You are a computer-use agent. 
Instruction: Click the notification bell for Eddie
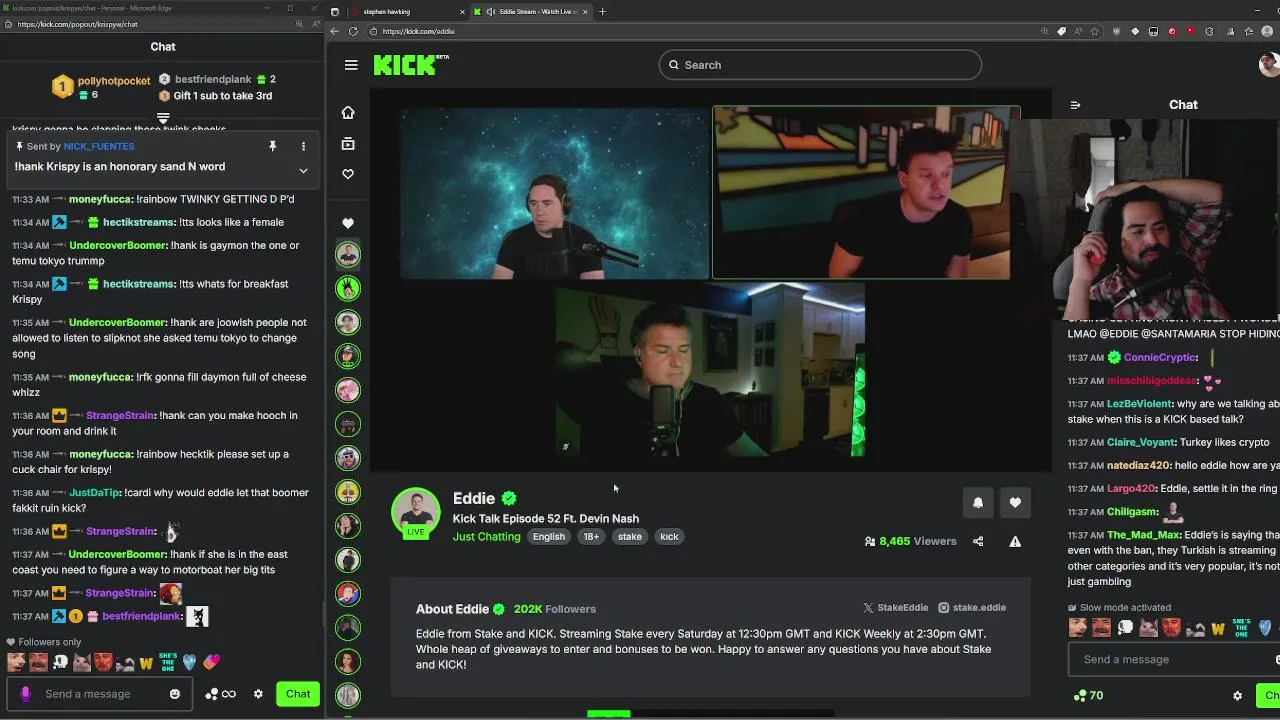tap(978, 503)
